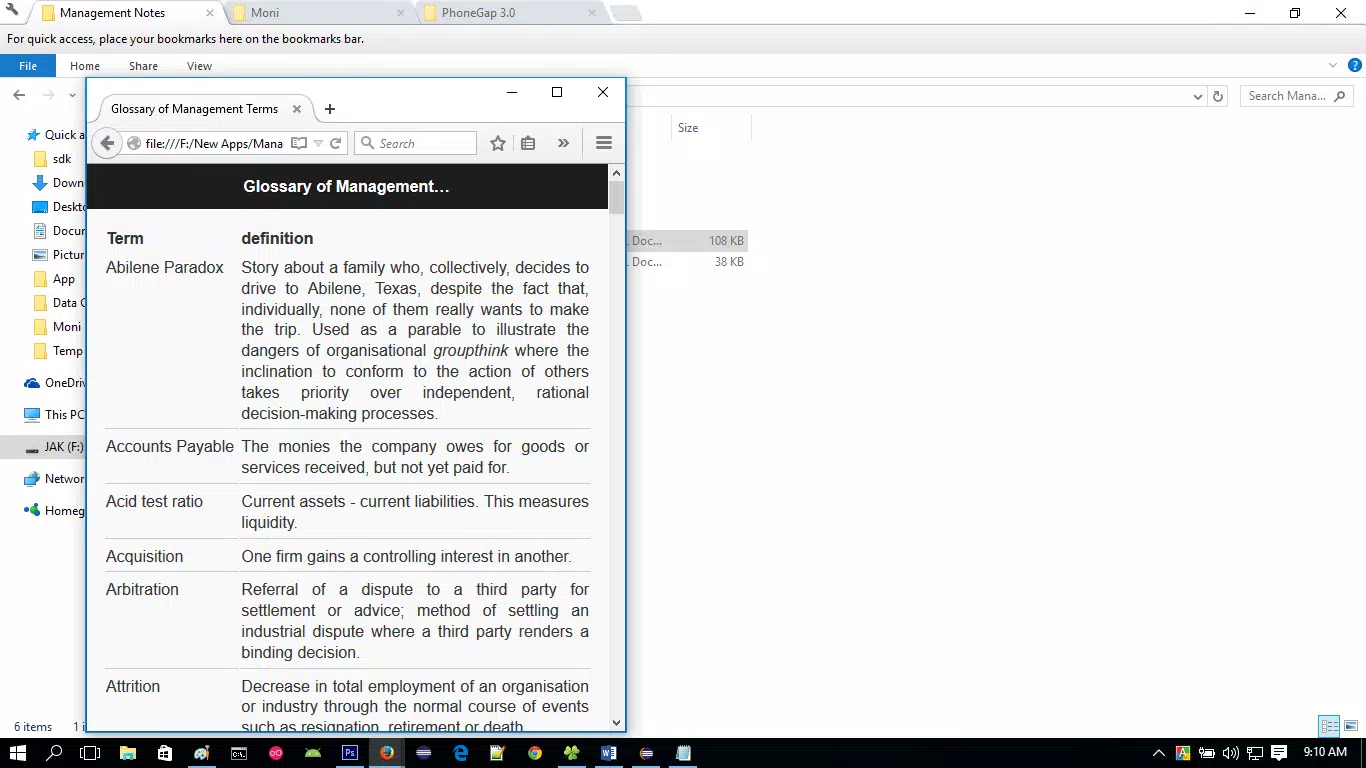This screenshot has width=1366, height=768.
Task: Click the page vertical scrollbar thumb
Action: 616,197
